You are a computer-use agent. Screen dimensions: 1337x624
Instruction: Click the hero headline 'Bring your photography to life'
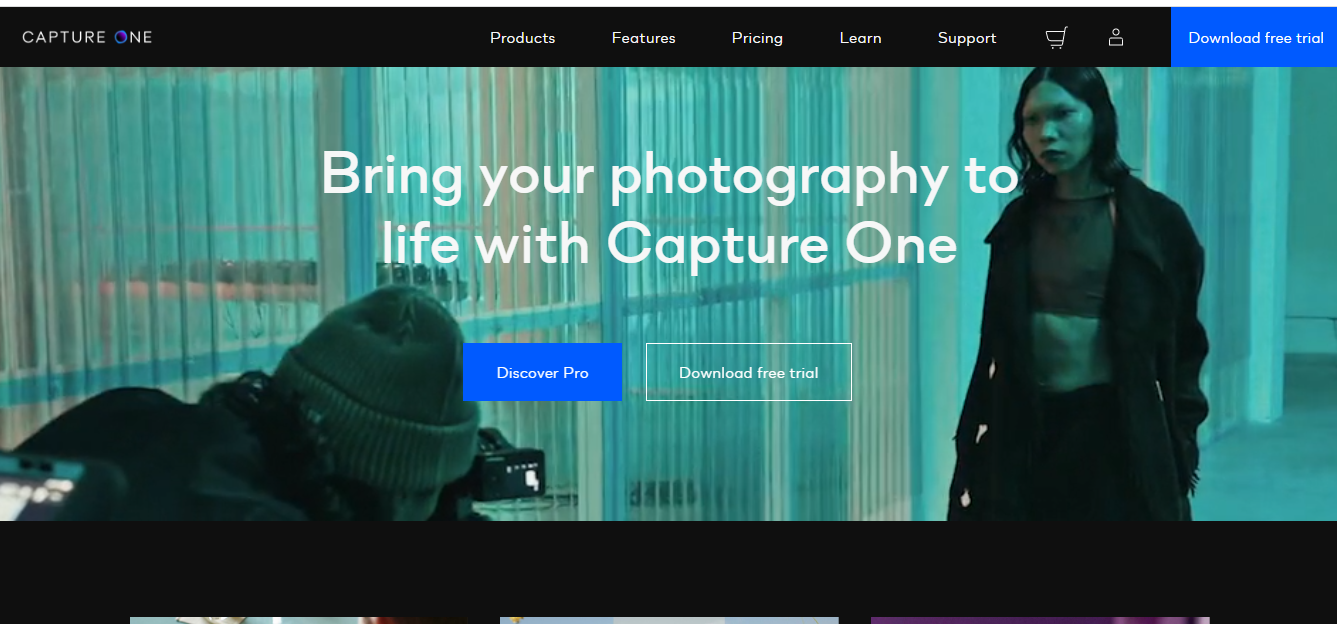pos(669,209)
